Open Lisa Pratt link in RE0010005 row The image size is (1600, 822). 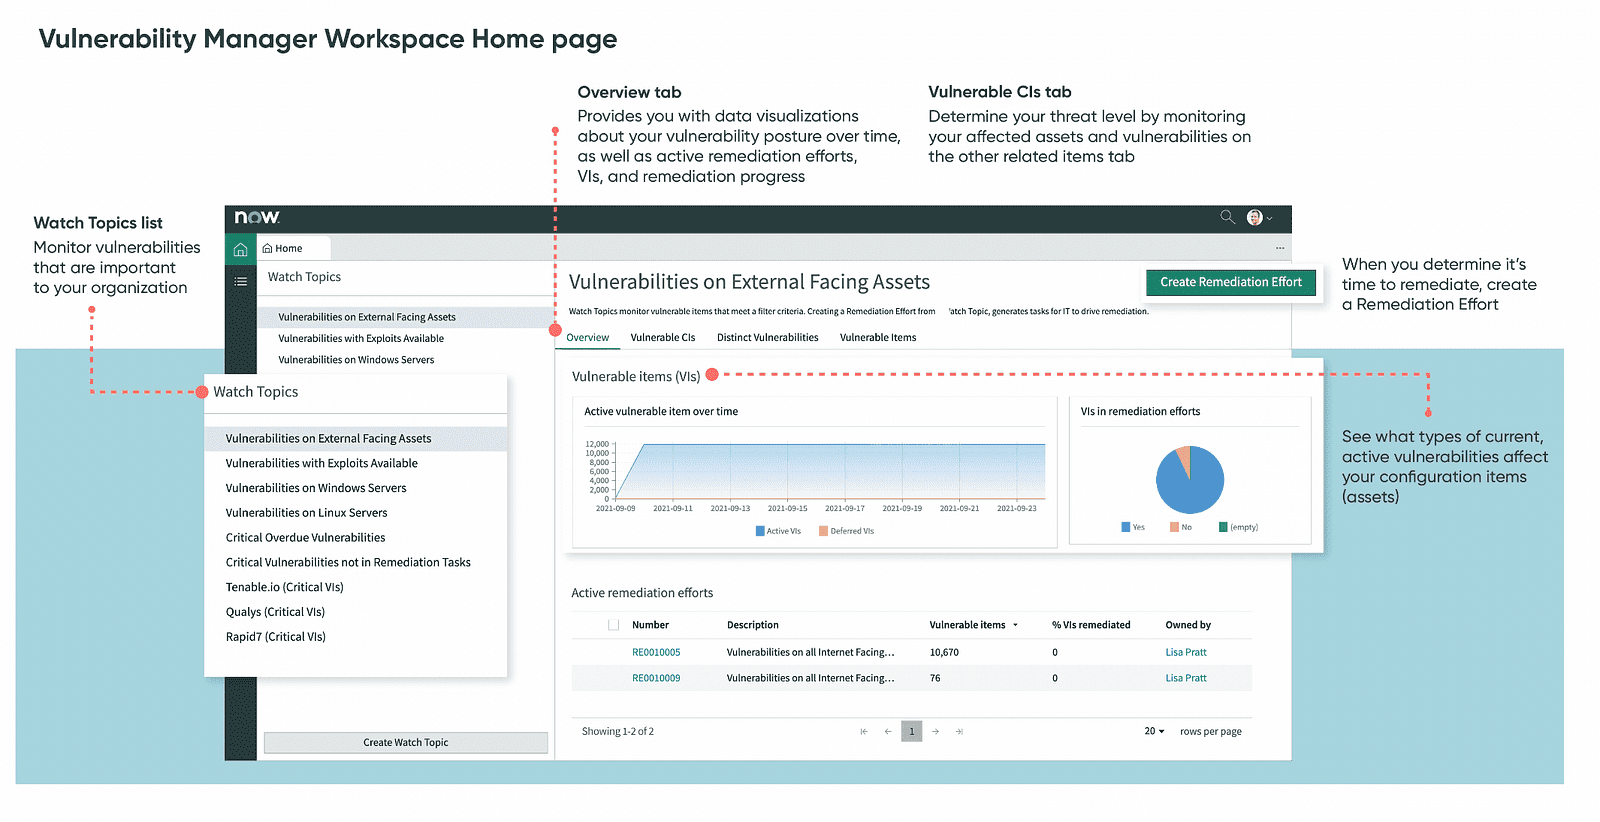1186,652
